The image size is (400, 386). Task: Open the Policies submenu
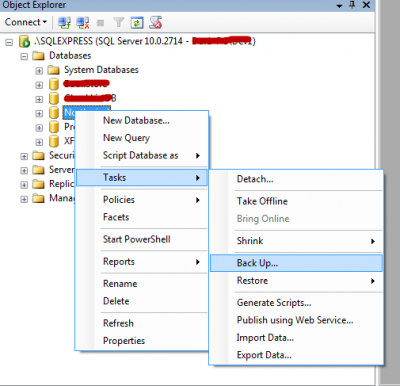coord(142,200)
